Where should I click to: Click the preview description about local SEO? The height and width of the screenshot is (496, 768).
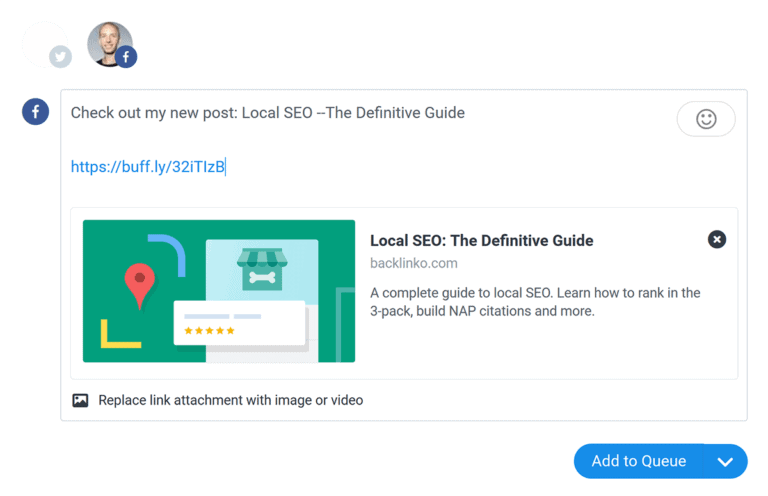534,301
